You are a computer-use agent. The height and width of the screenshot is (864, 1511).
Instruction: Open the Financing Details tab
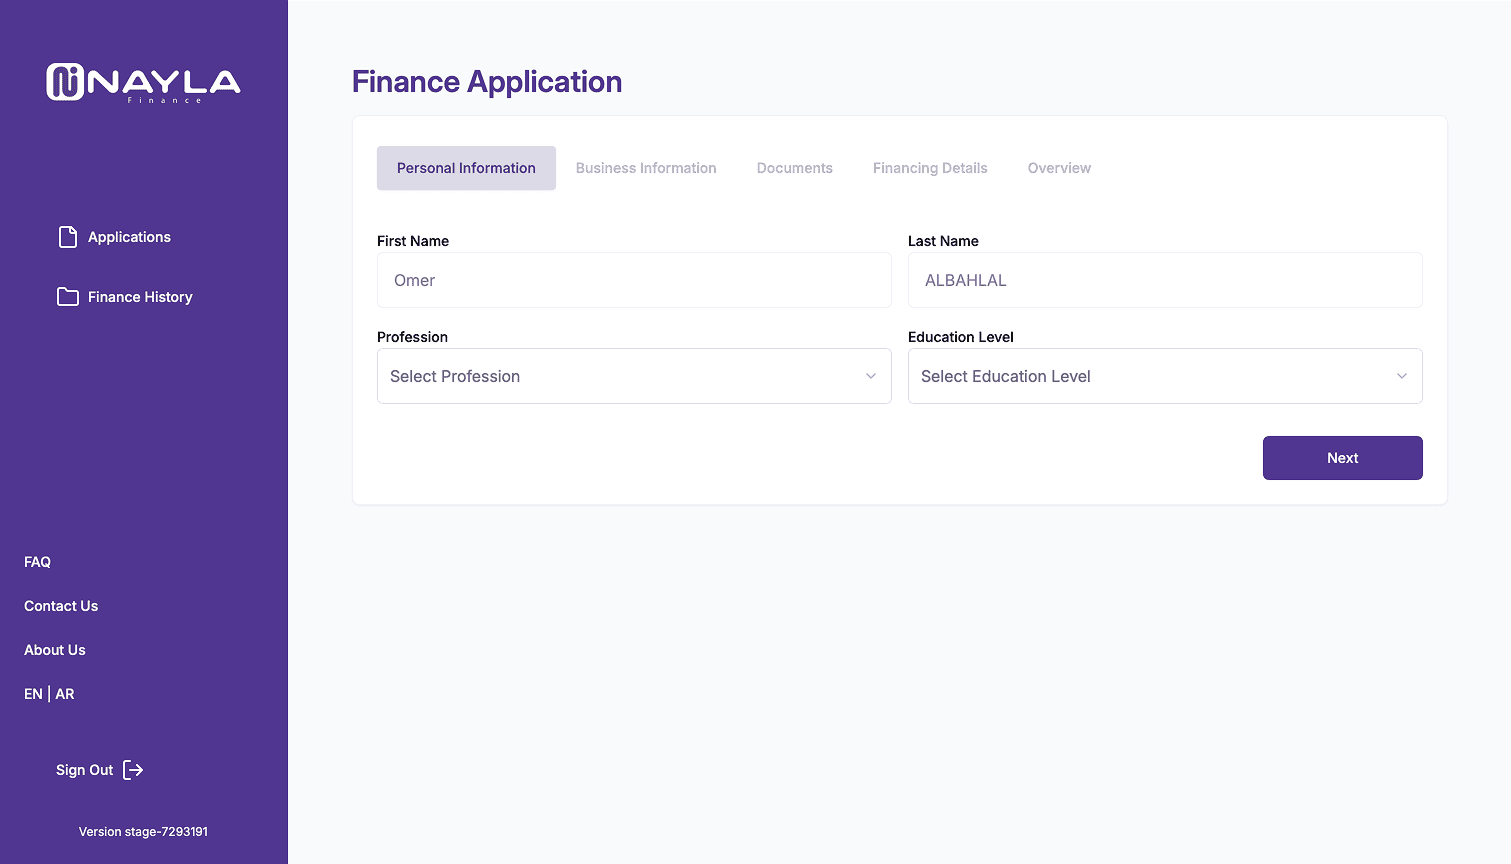point(929,167)
